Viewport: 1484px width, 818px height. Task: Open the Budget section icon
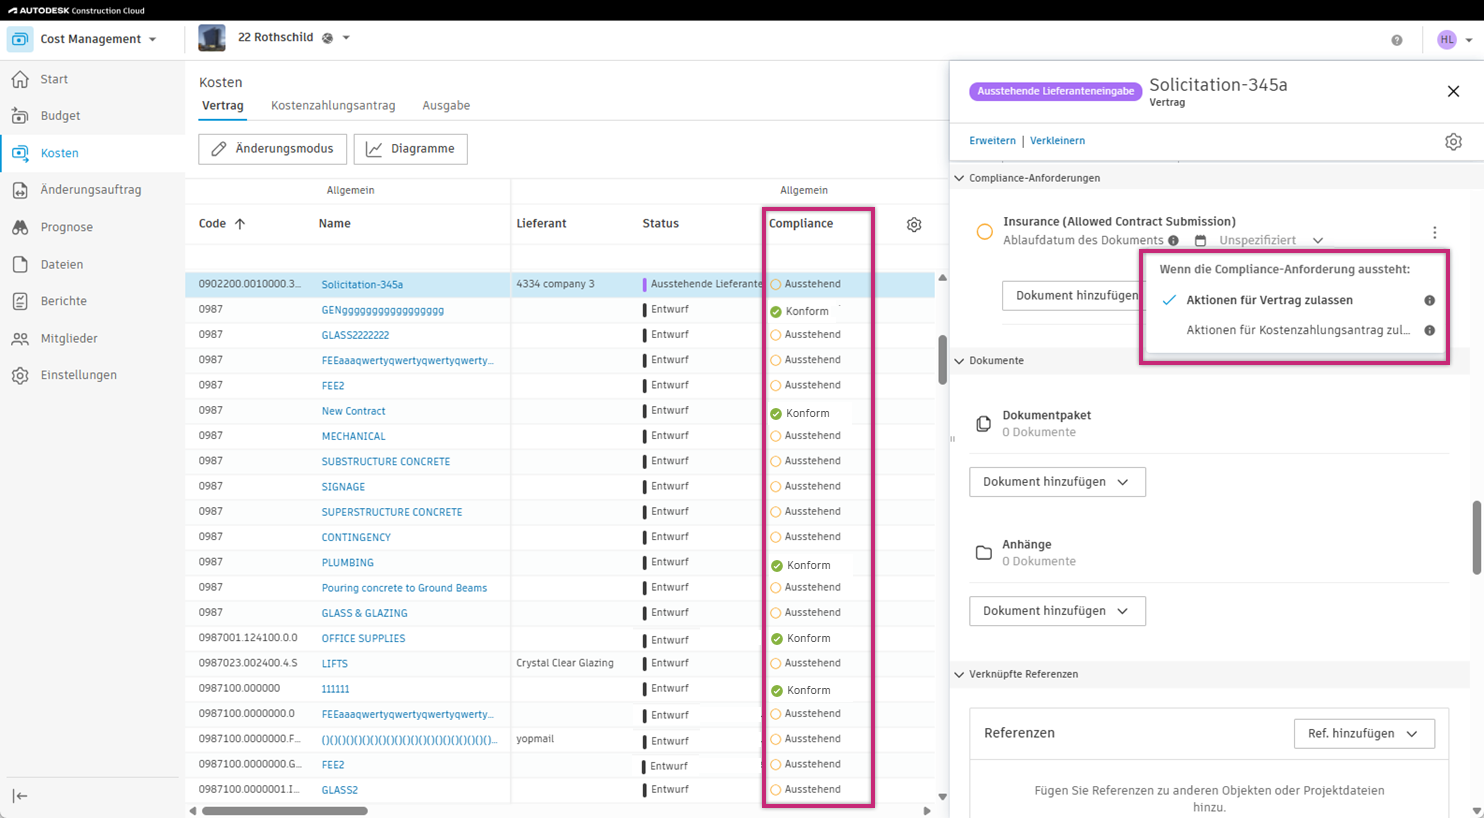point(20,116)
